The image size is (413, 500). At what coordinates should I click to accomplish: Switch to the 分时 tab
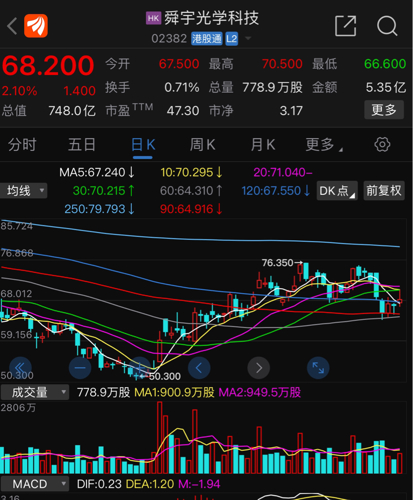tap(22, 145)
